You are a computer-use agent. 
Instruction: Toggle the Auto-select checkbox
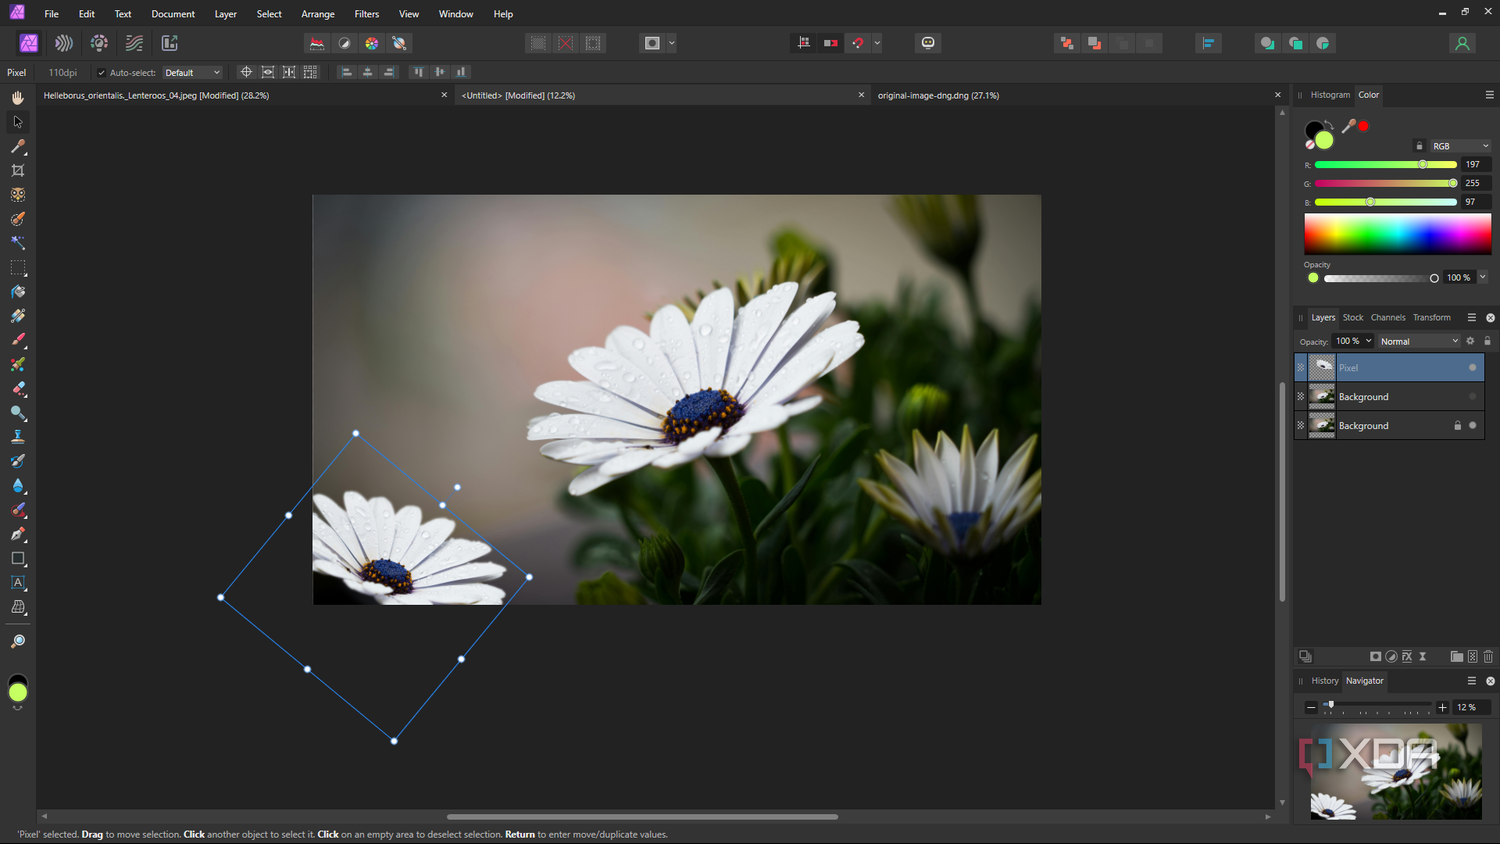click(x=101, y=72)
